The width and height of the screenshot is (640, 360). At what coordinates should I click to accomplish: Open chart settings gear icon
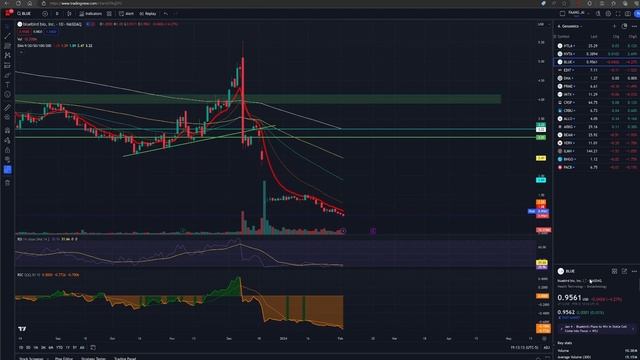coord(608,13)
